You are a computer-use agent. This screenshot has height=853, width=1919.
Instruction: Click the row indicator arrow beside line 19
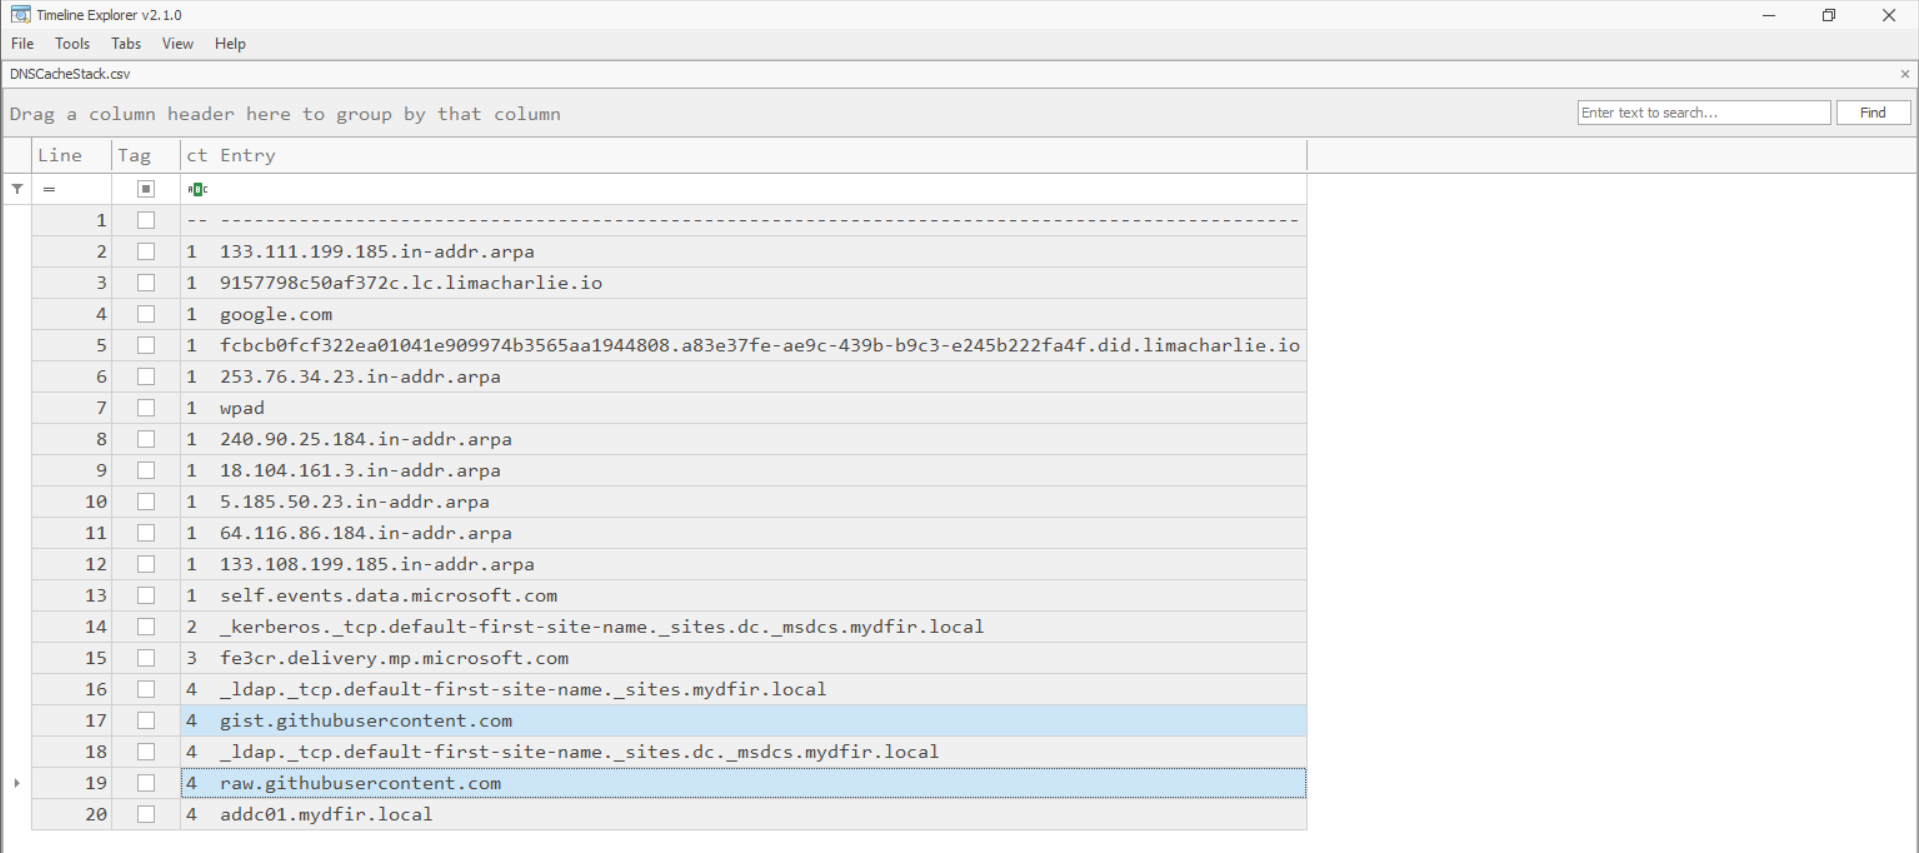tap(17, 783)
